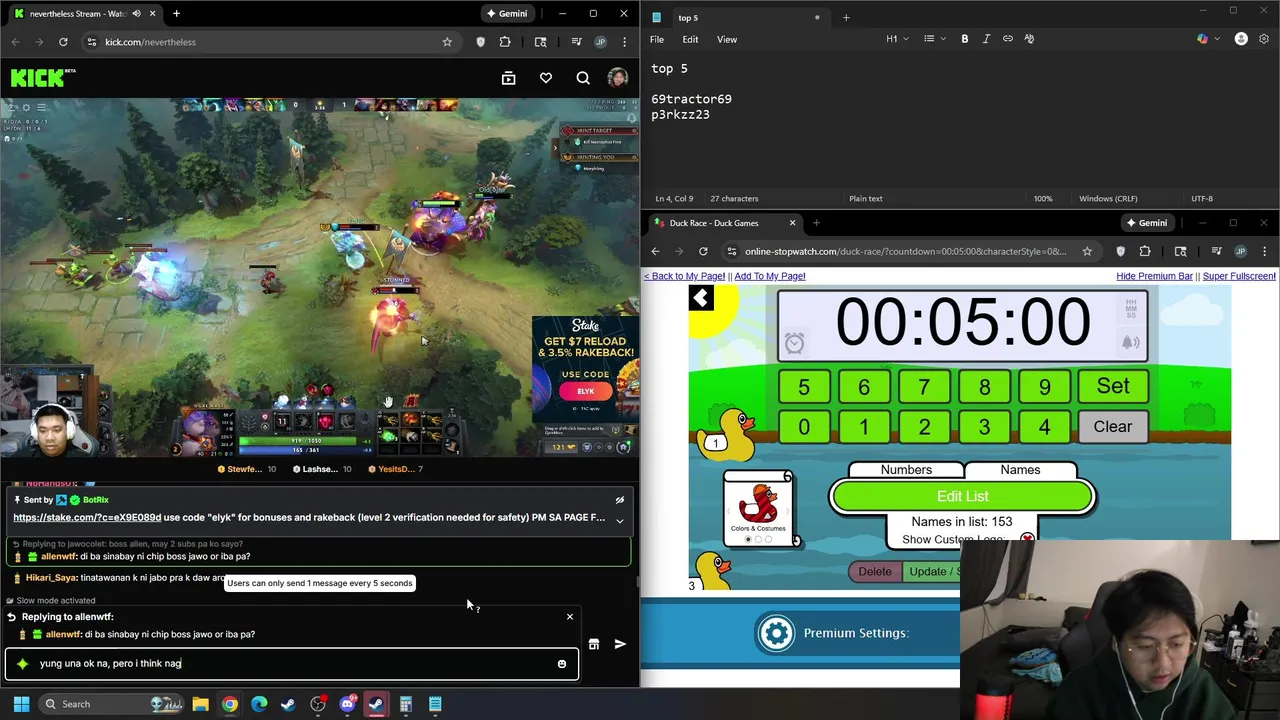The height and width of the screenshot is (720, 1280).
Task: Open File Explorer from the taskbar
Action: (200, 704)
